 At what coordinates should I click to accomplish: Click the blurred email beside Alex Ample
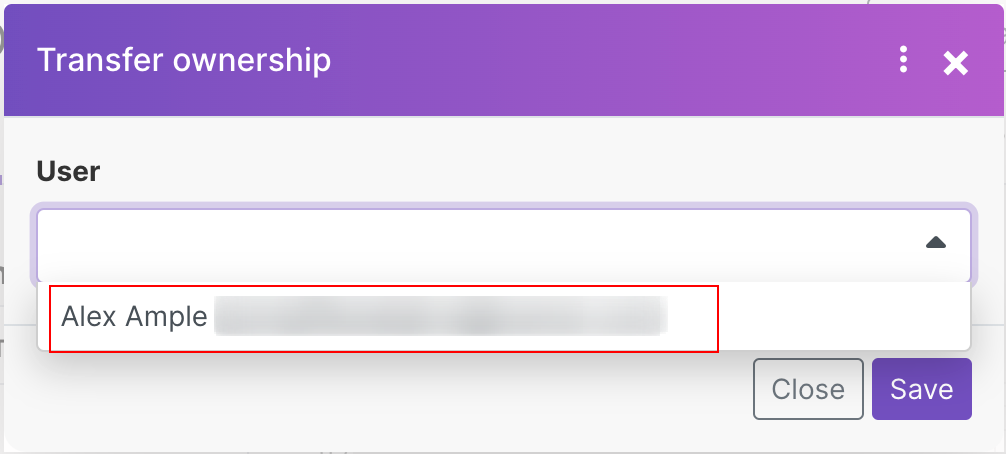(440, 317)
